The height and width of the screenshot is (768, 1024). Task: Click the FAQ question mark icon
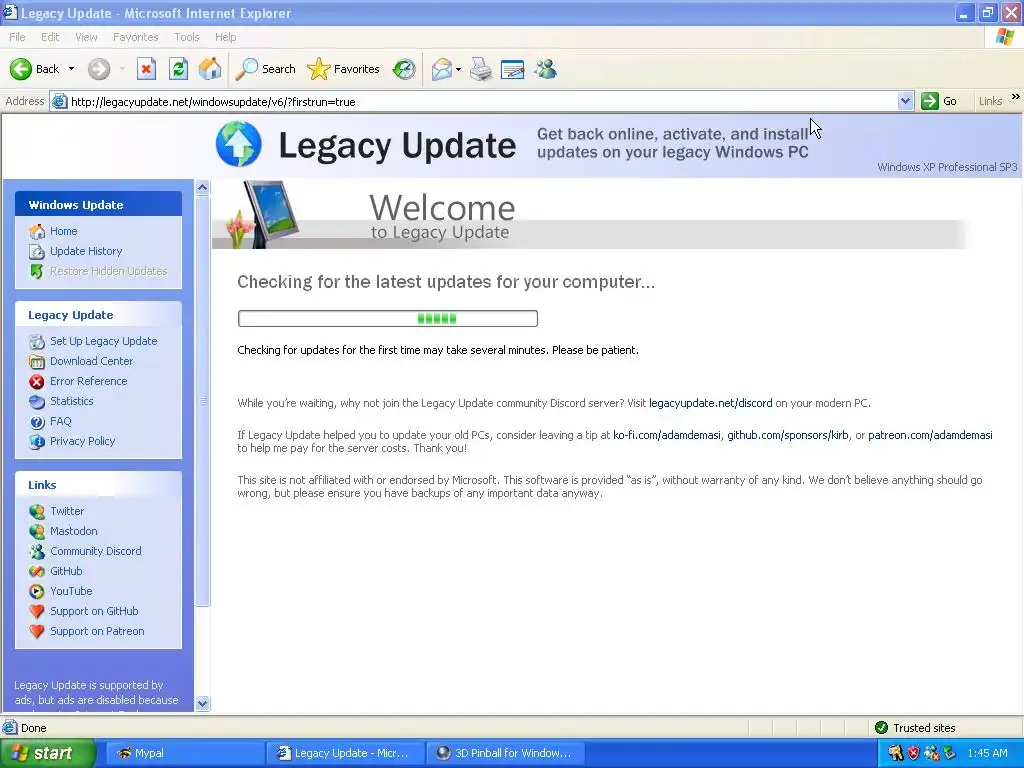[x=37, y=422]
